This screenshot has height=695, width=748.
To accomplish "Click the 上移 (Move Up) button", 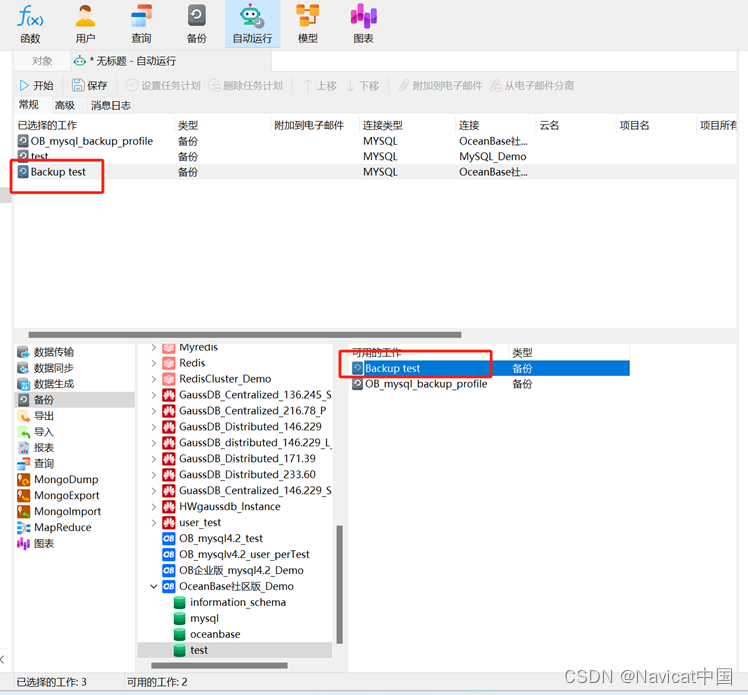I will (x=320, y=85).
